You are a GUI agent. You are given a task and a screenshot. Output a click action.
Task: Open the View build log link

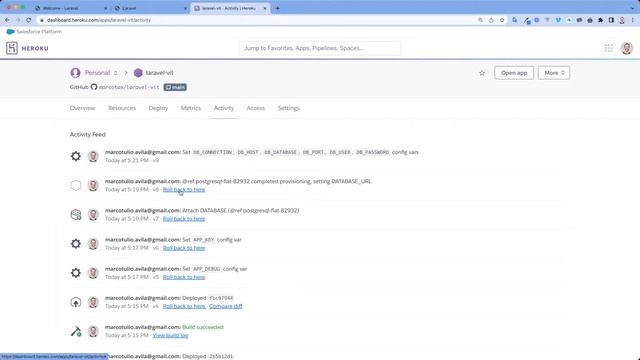170,336
